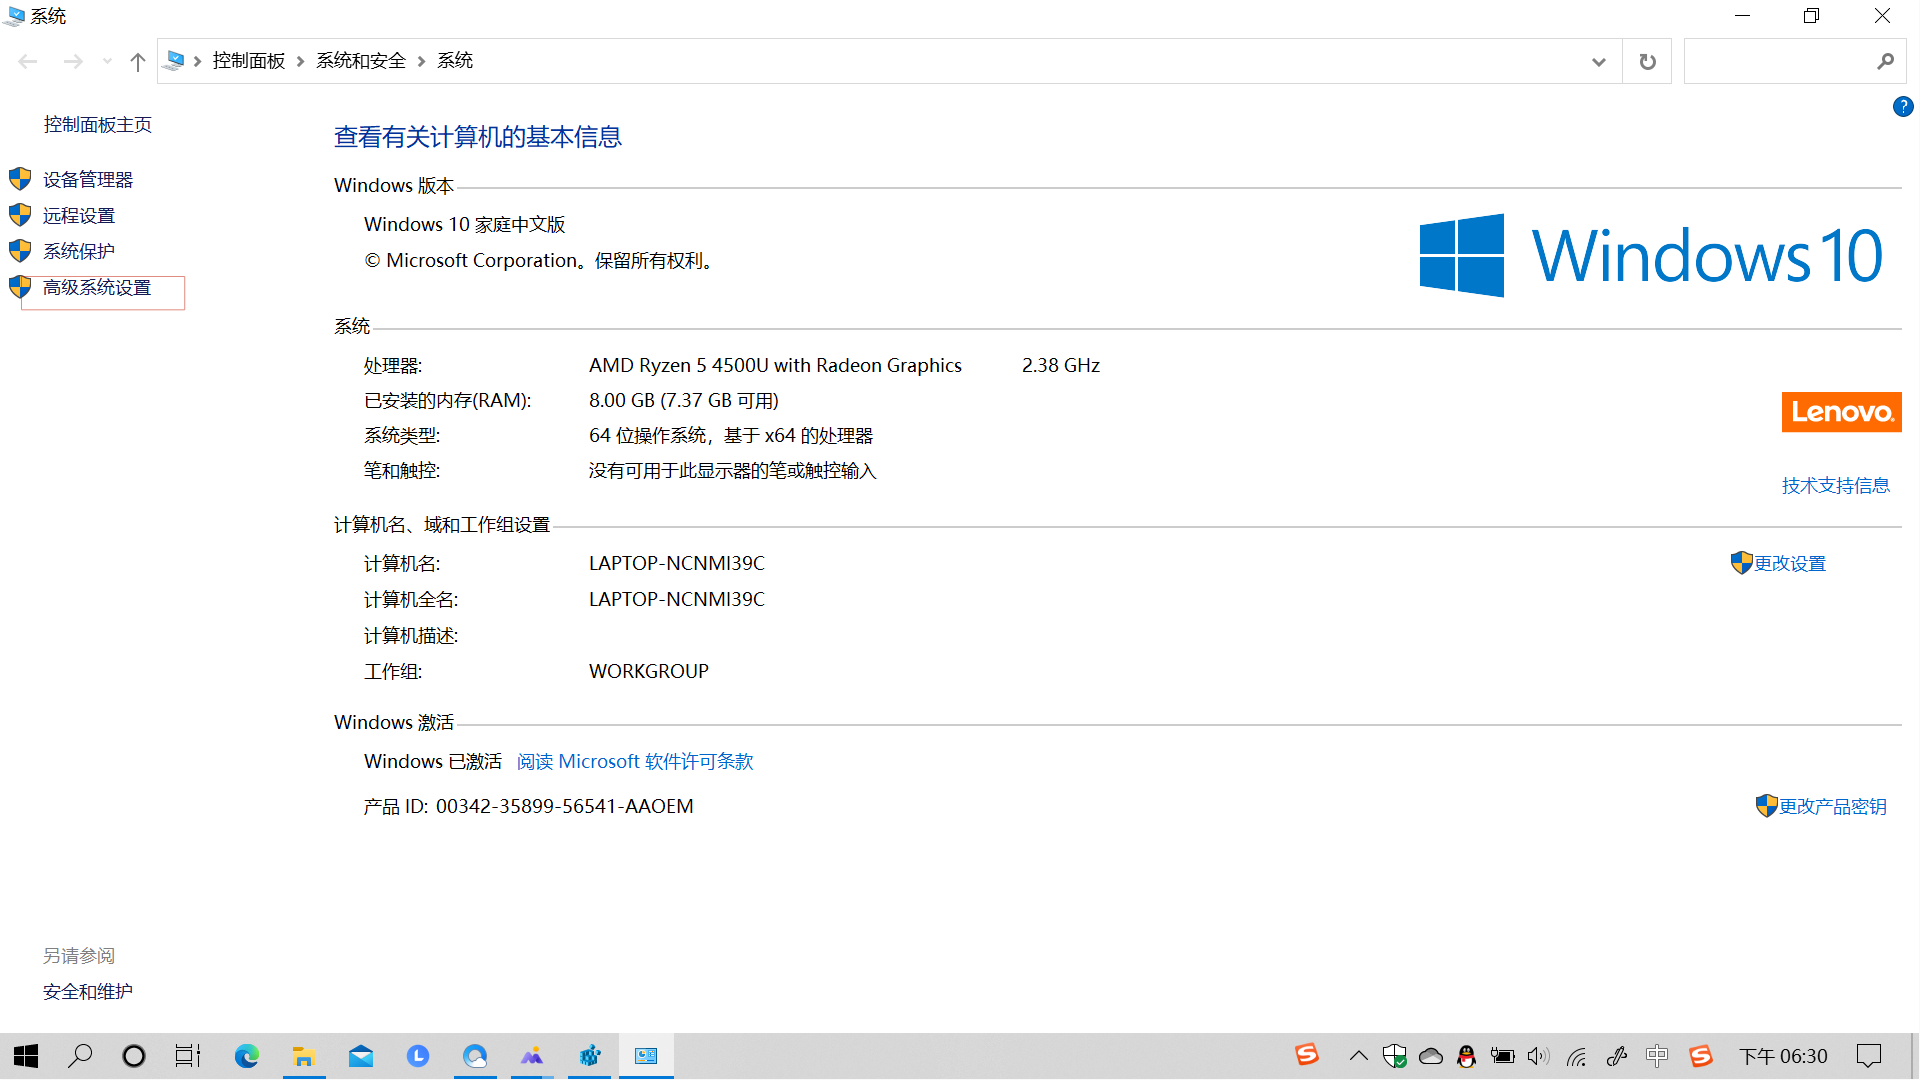Click pen workspace tray icon
The image size is (1920, 1080).
tap(1616, 1056)
